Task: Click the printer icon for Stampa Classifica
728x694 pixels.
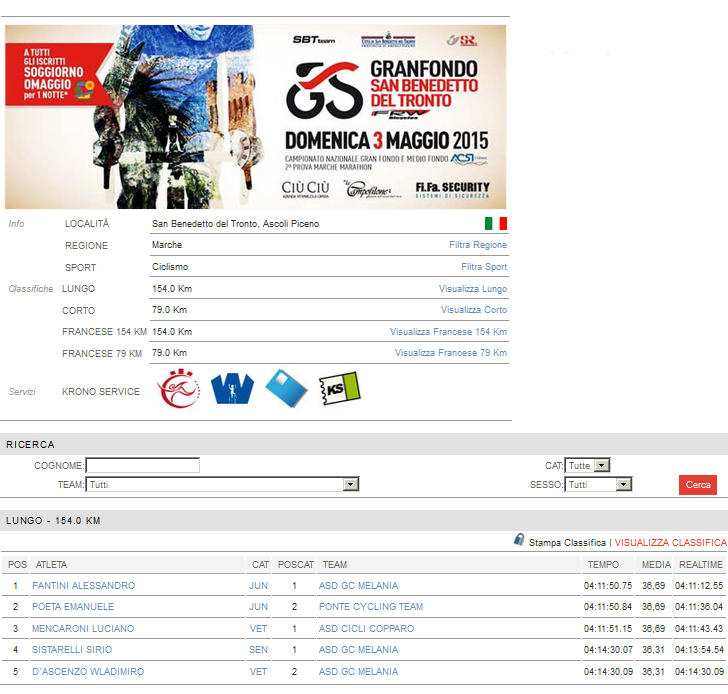Action: [x=519, y=539]
